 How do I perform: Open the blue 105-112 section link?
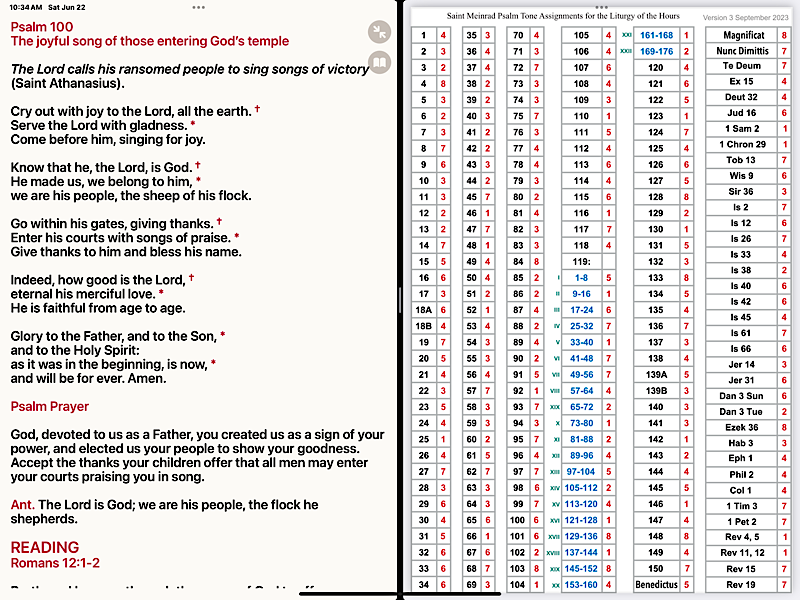click(581, 488)
